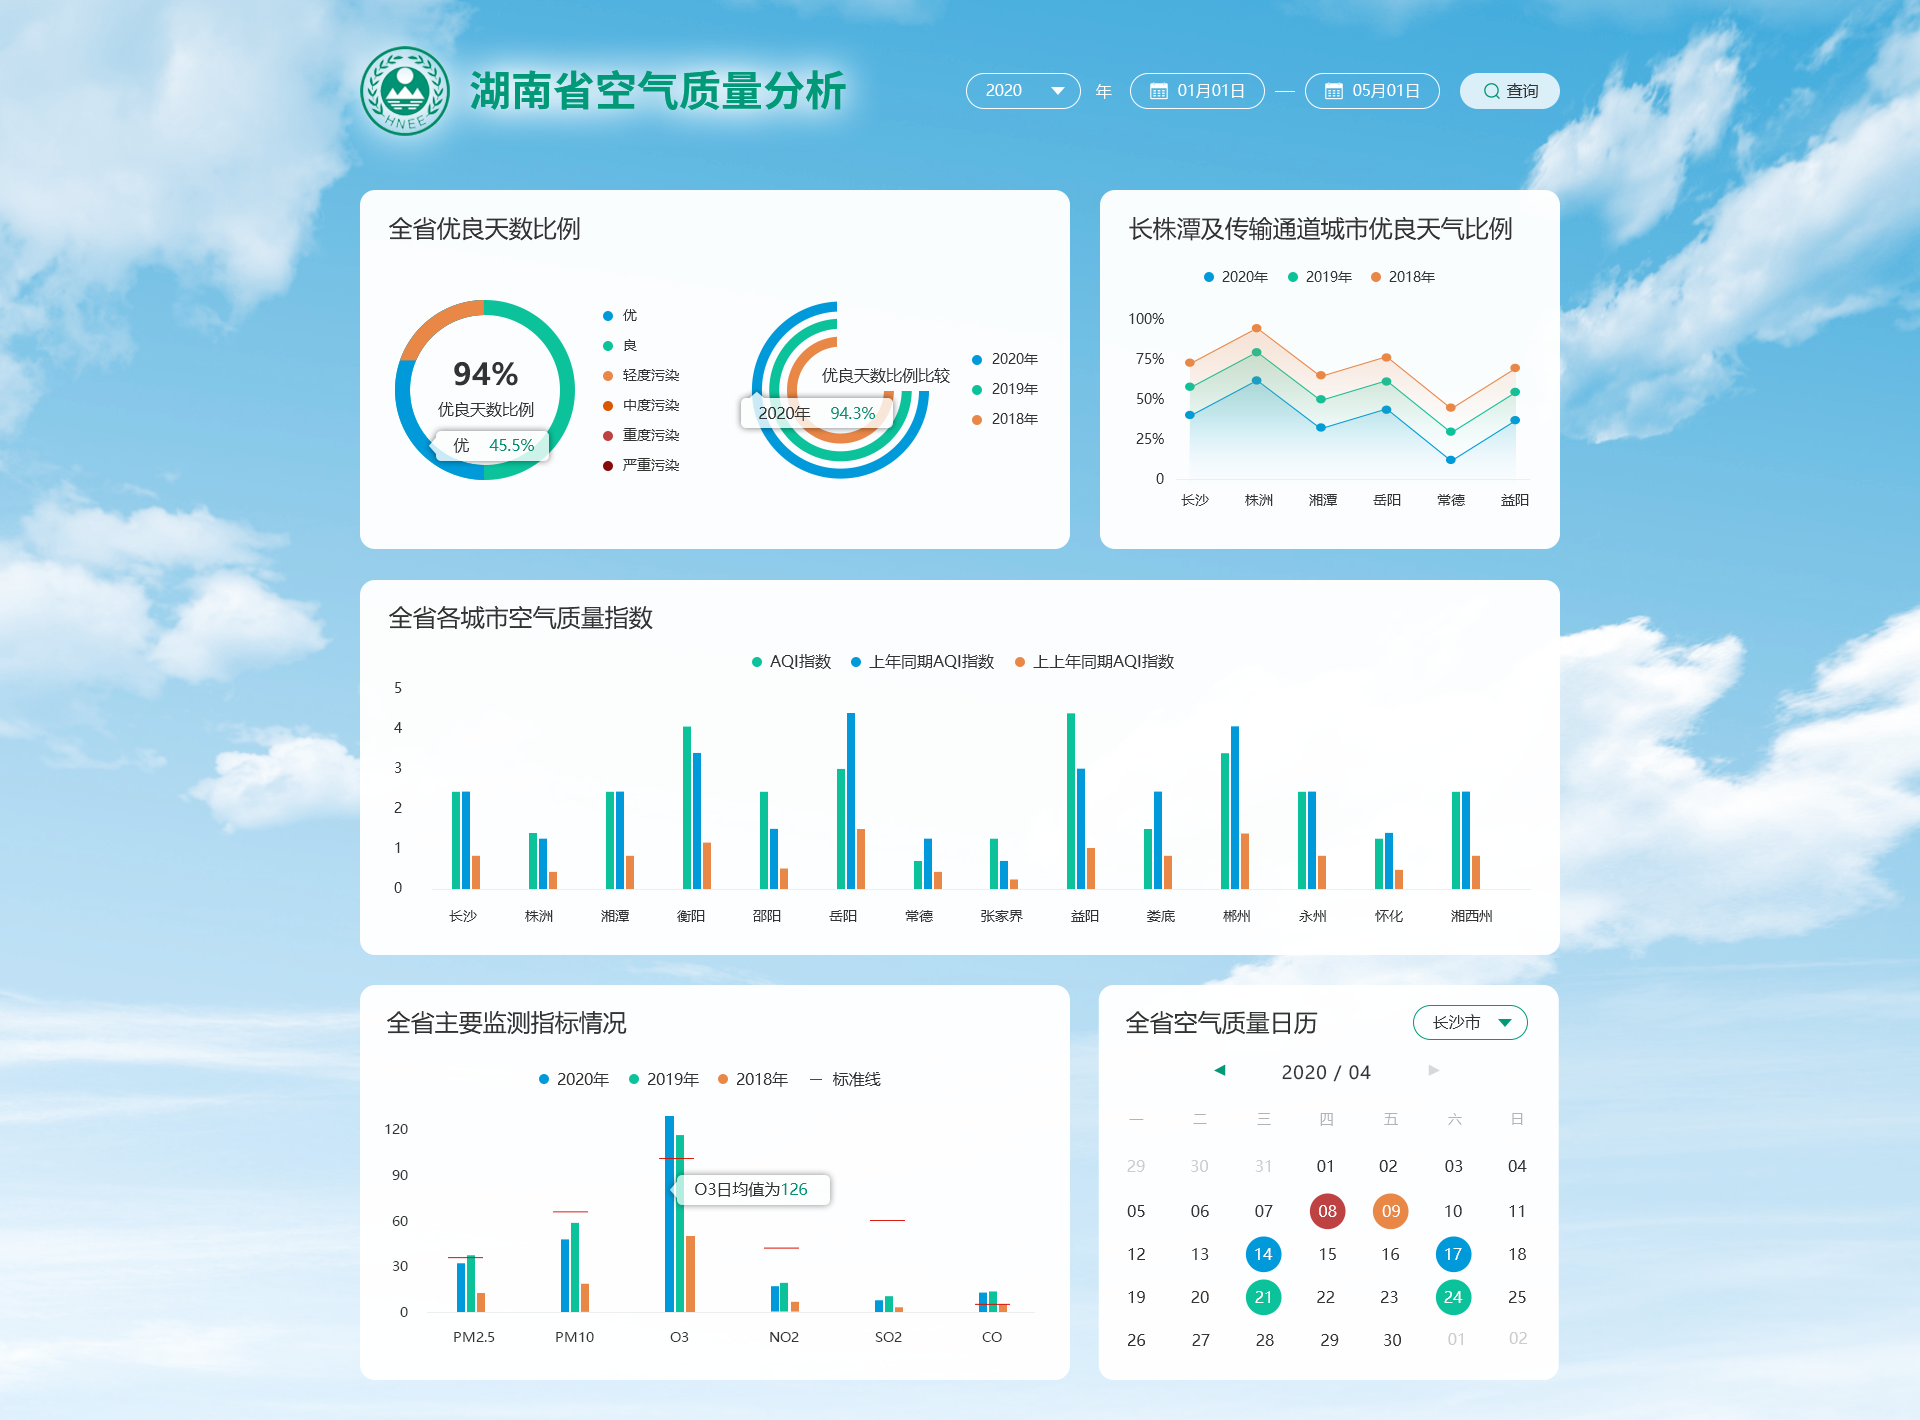
Task: Click the tall 2020 O3 bar
Action: click(670, 1214)
